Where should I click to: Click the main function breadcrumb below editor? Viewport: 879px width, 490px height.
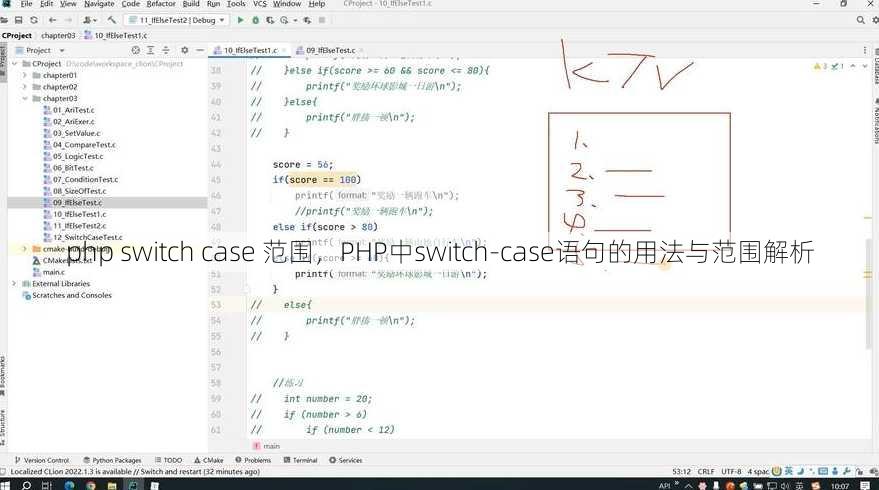[267, 446]
